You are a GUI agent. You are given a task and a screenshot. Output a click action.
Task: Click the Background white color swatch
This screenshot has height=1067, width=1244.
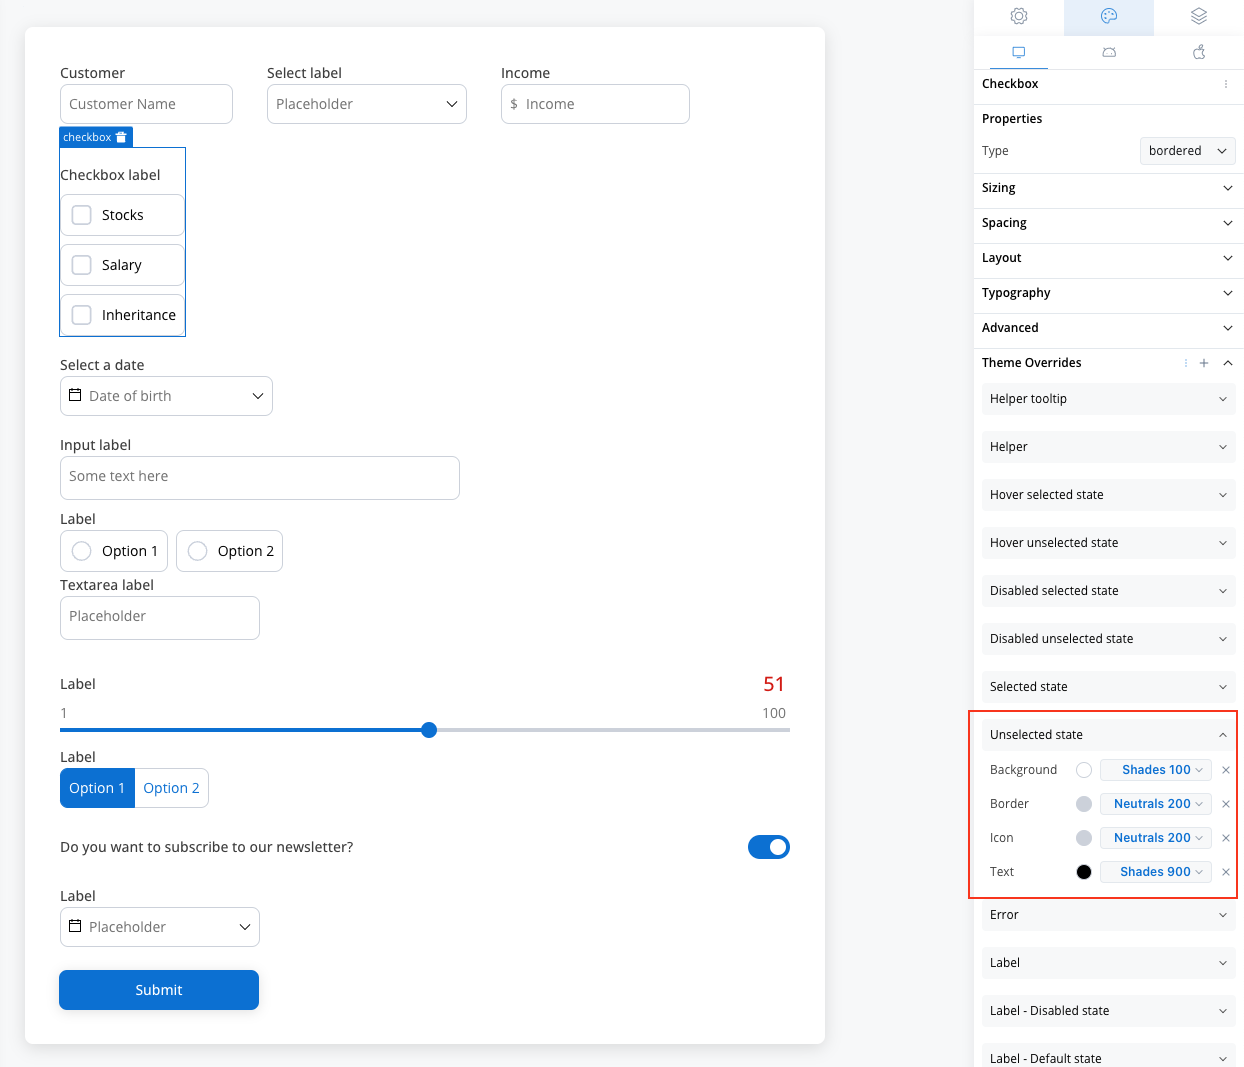[x=1084, y=770]
